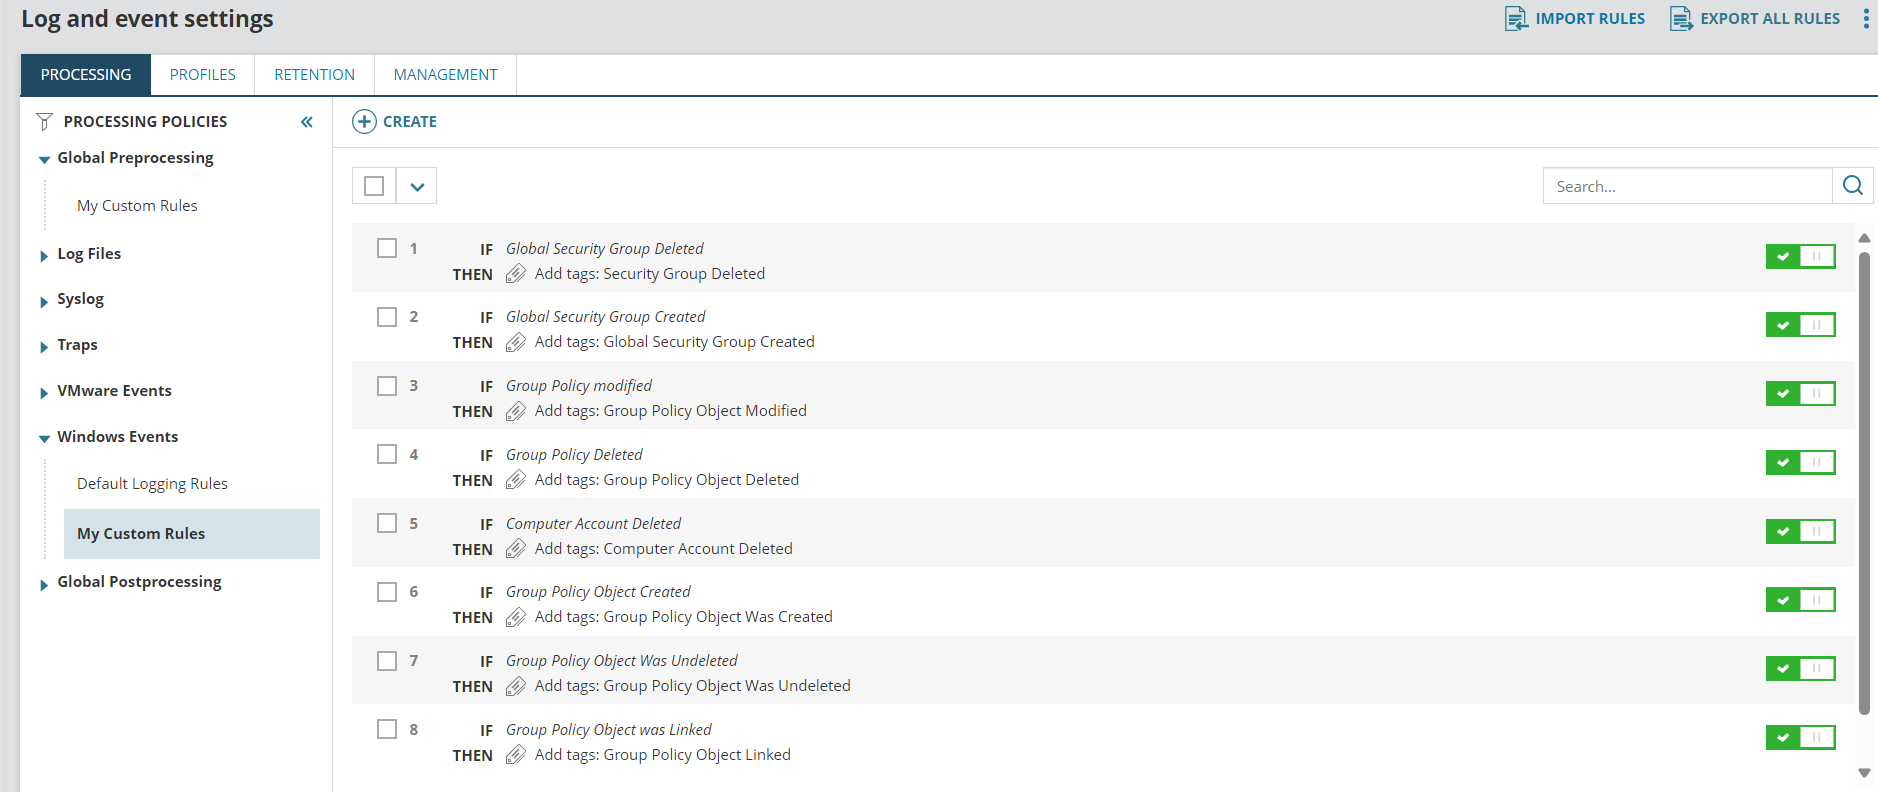
Task: Check the box for rule 1
Action: [387, 248]
